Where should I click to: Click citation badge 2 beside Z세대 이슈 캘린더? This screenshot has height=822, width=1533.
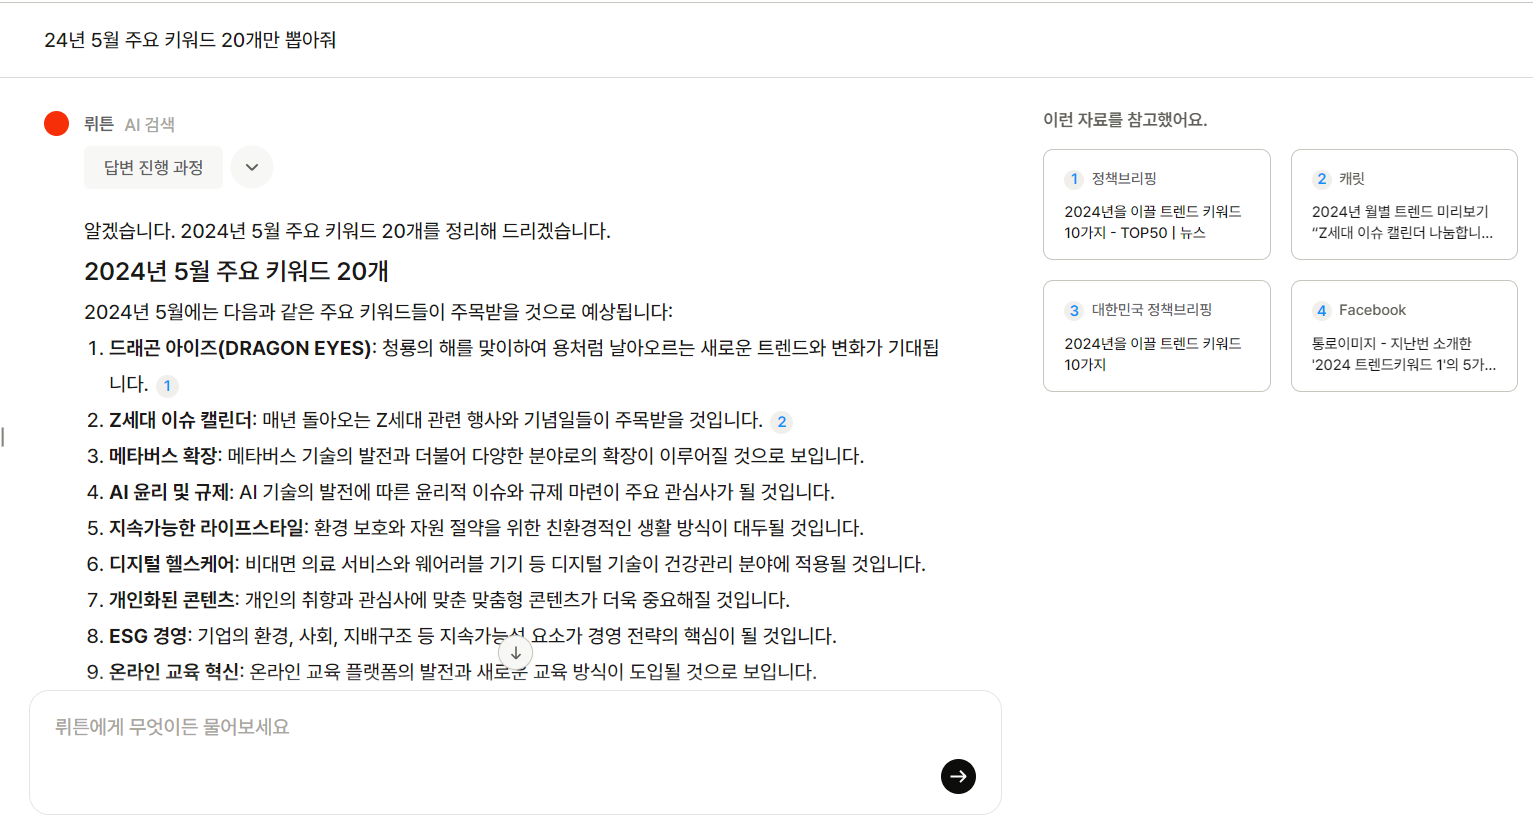(x=780, y=422)
